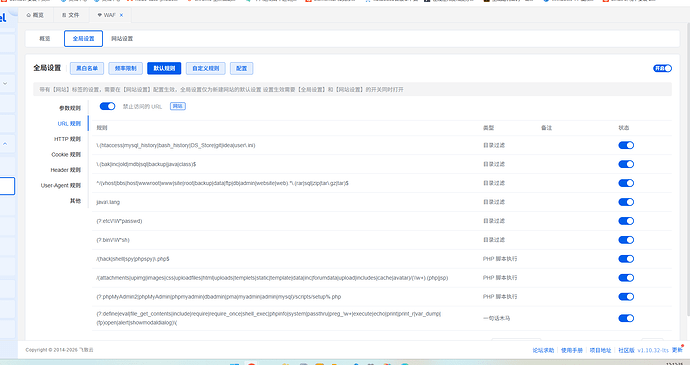Click the attachments|upimg|images rule text
This screenshot has width=690, height=365.
(x=272, y=278)
